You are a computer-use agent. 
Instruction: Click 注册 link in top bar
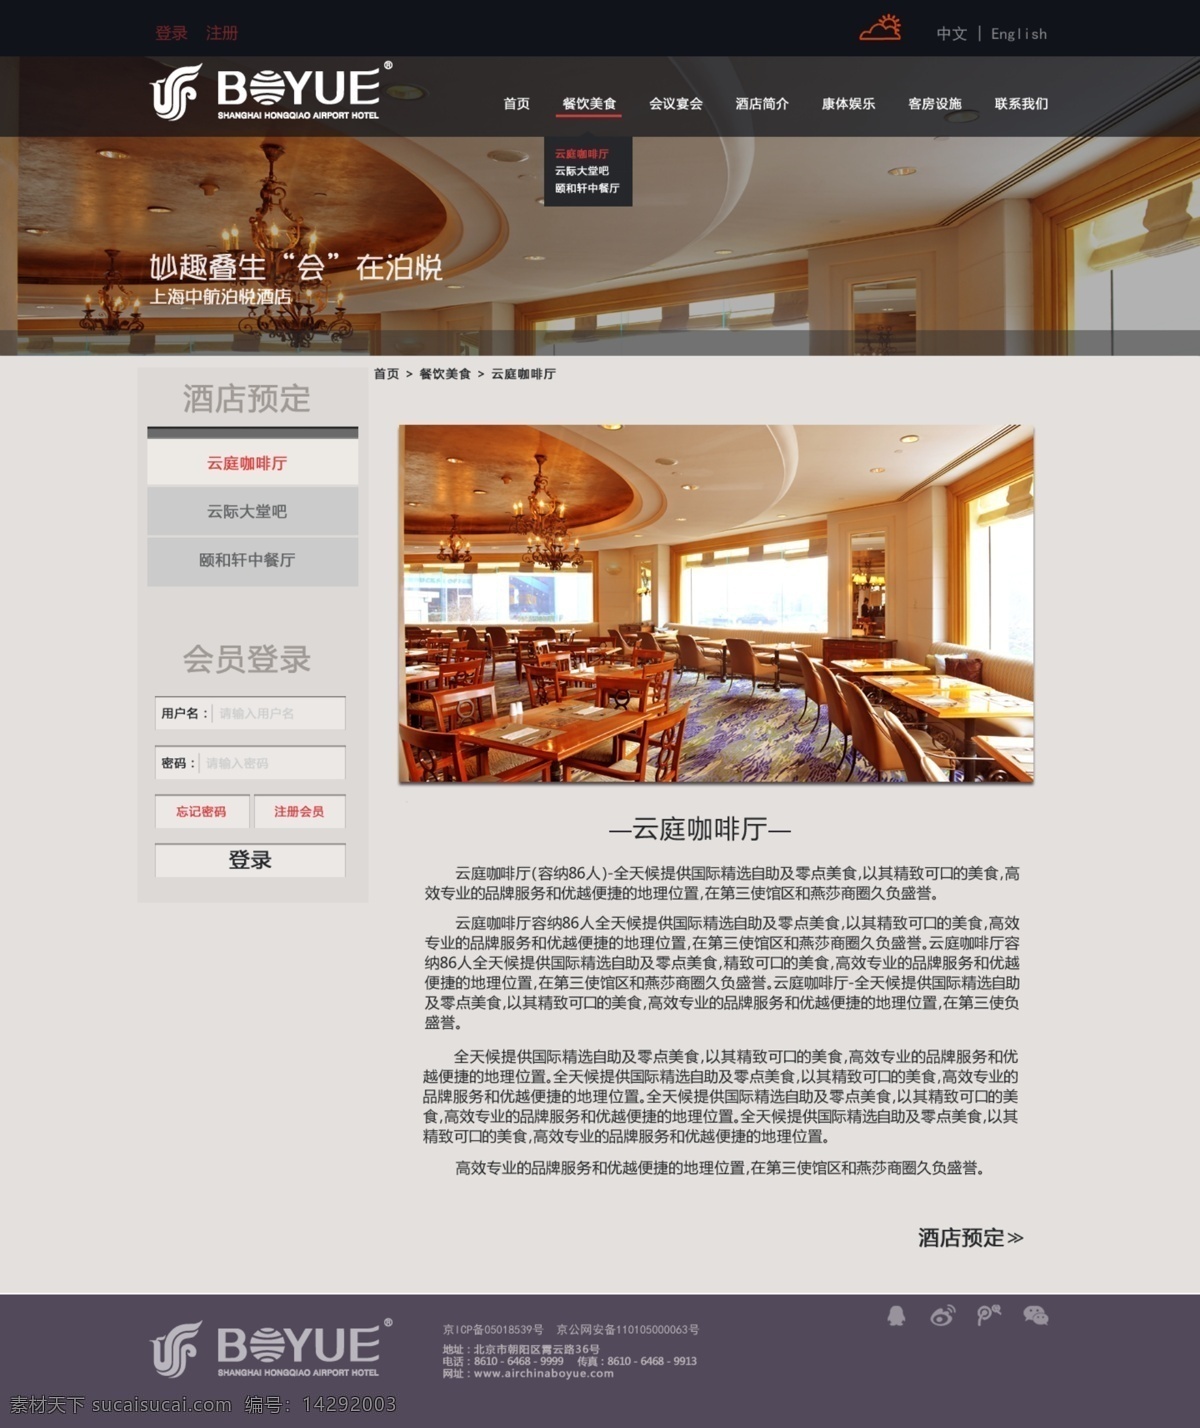click(x=222, y=33)
